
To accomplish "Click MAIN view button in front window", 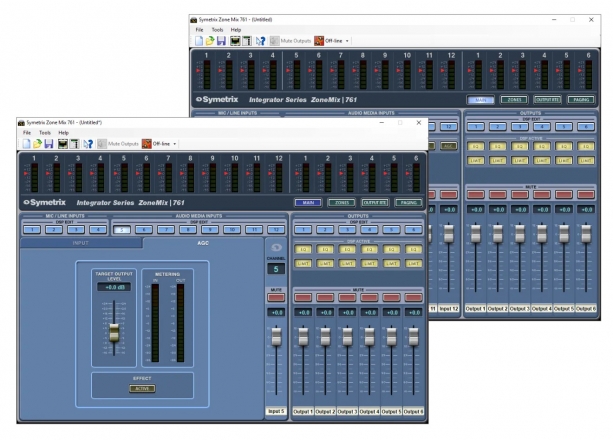I will click(x=308, y=203).
